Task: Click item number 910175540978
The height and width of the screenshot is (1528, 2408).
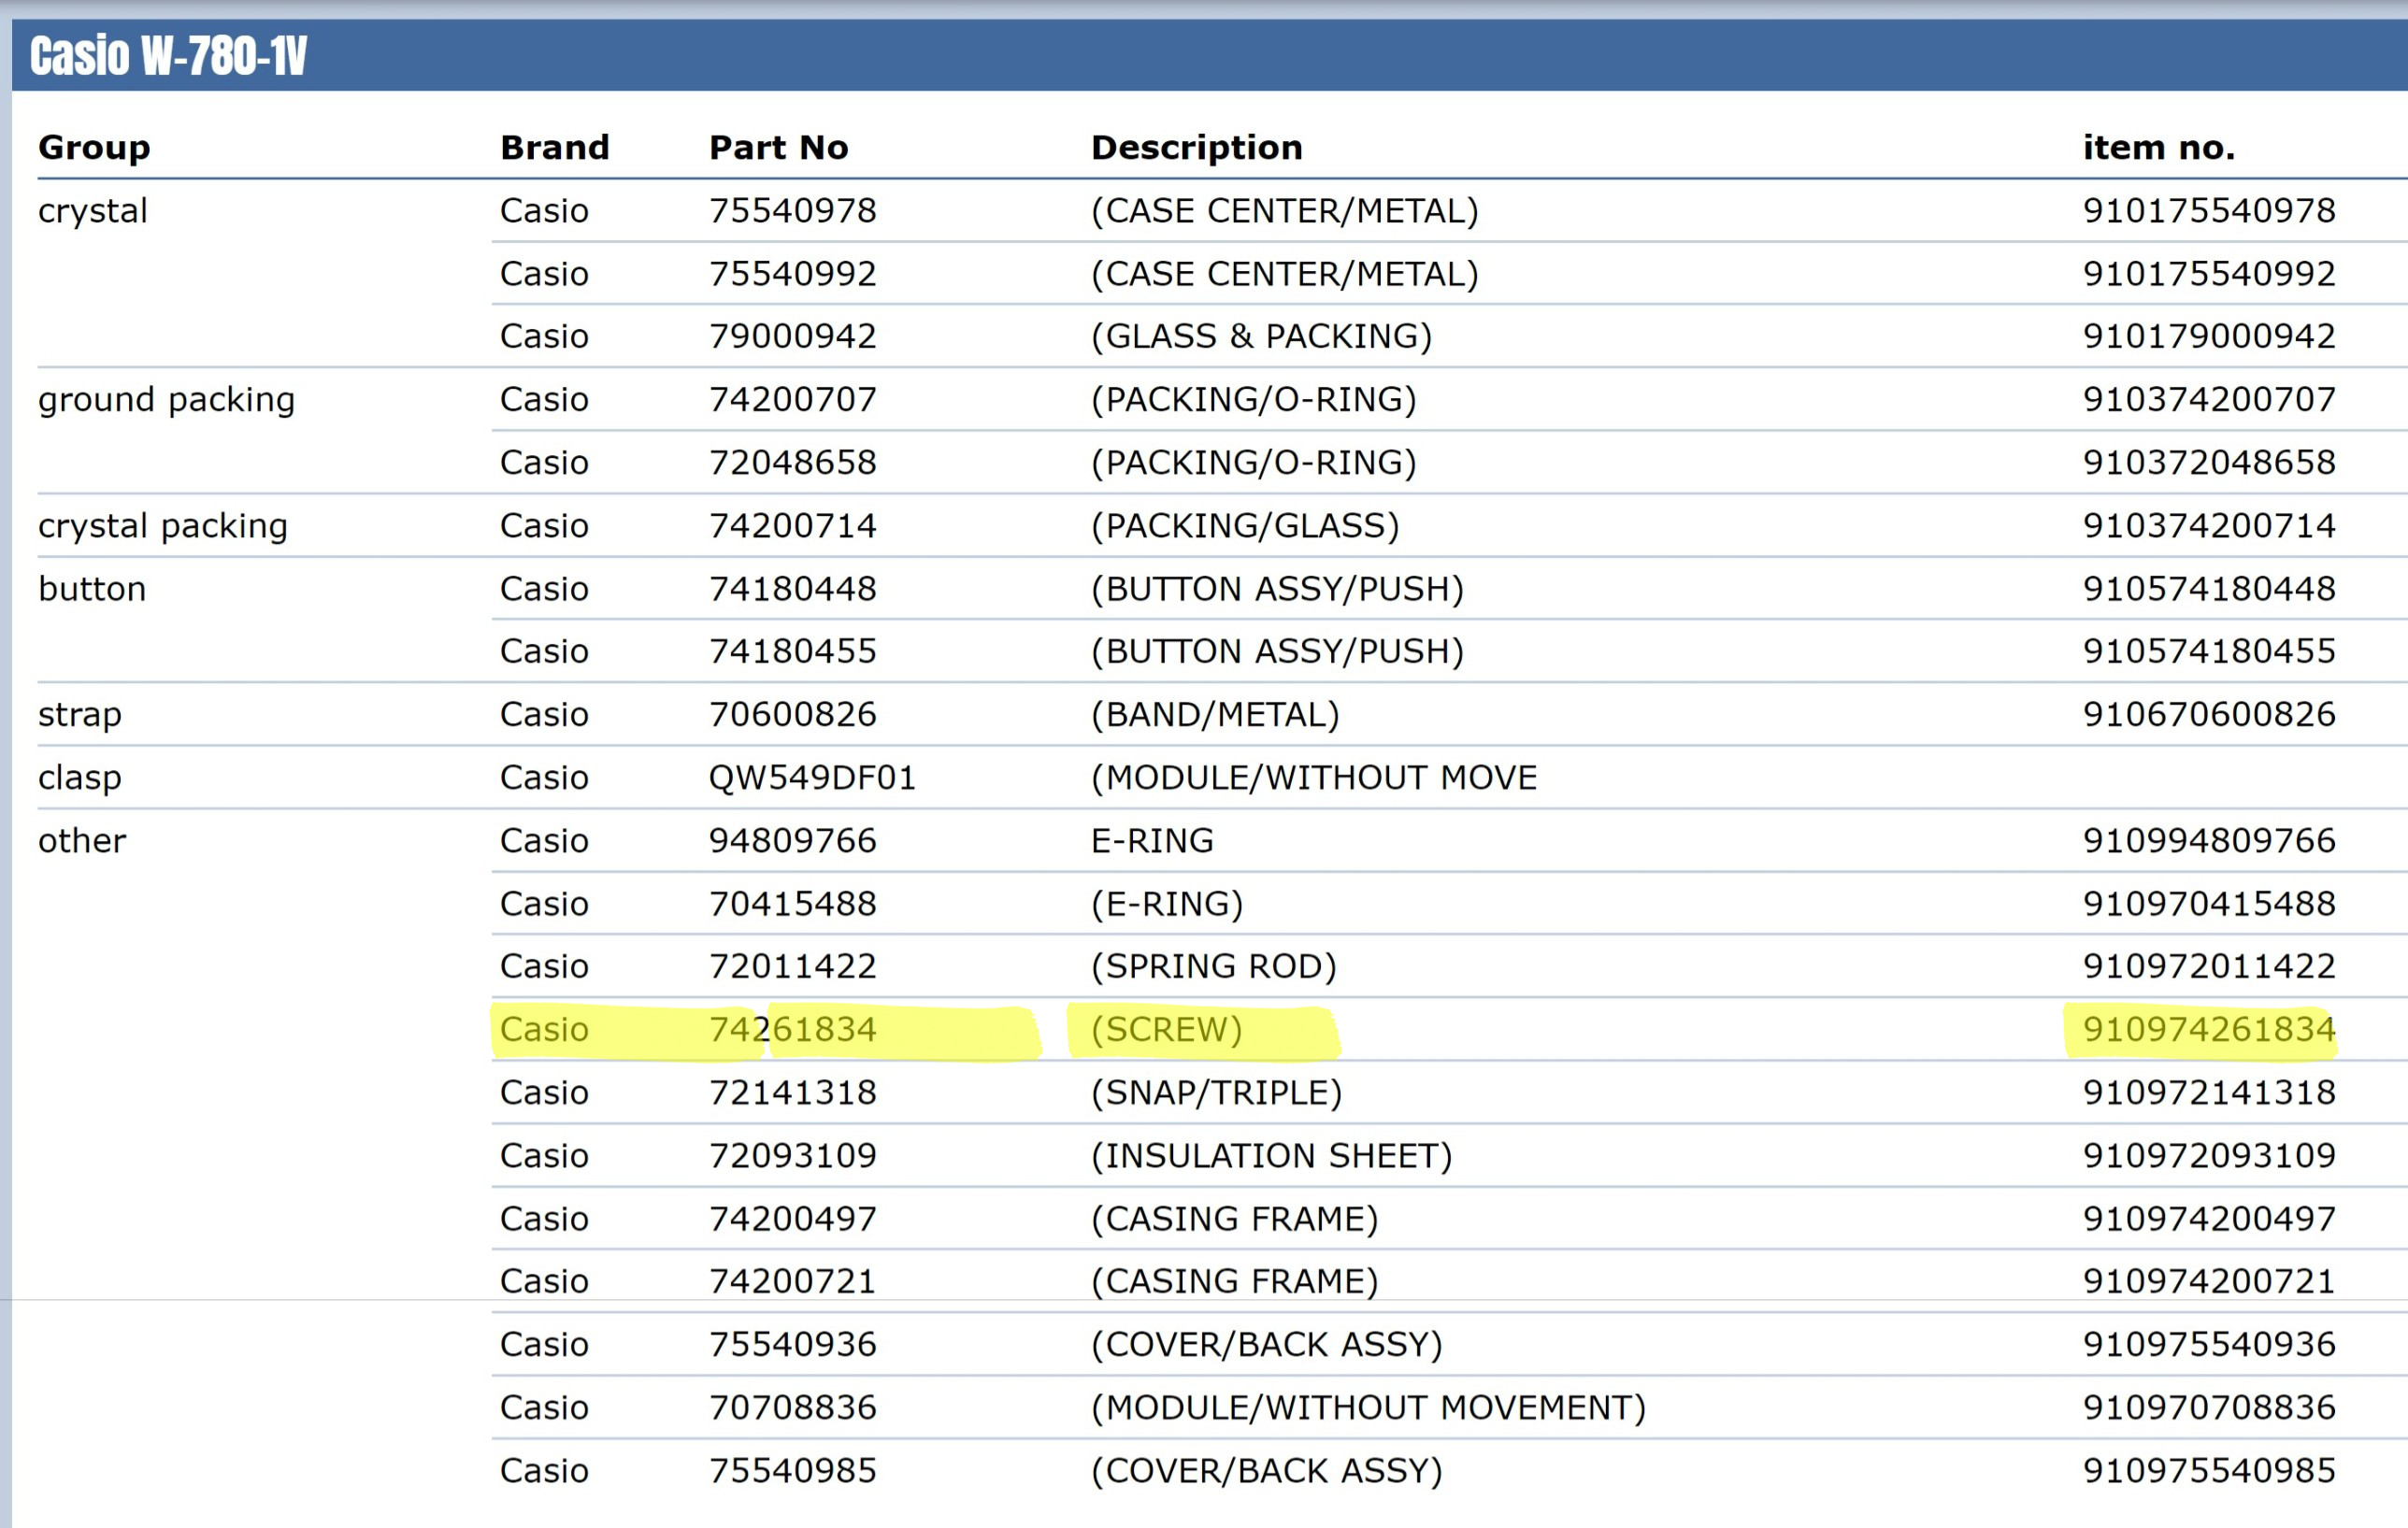Action: pyautogui.click(x=2209, y=211)
